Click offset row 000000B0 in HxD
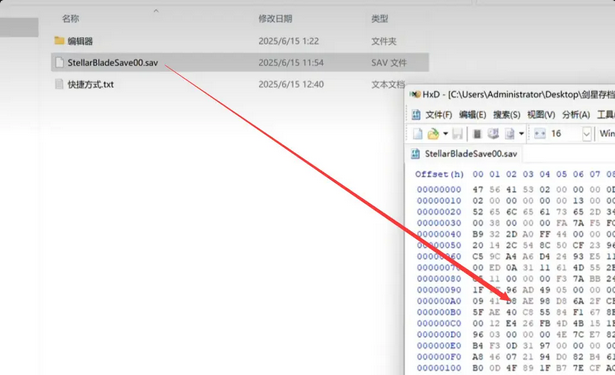 pos(439,312)
